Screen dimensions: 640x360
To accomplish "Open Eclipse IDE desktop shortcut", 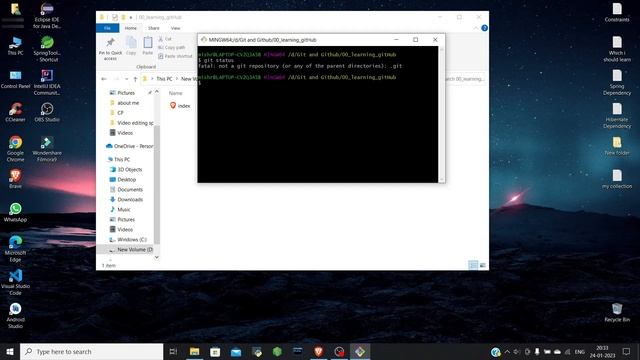I will 47,16.
